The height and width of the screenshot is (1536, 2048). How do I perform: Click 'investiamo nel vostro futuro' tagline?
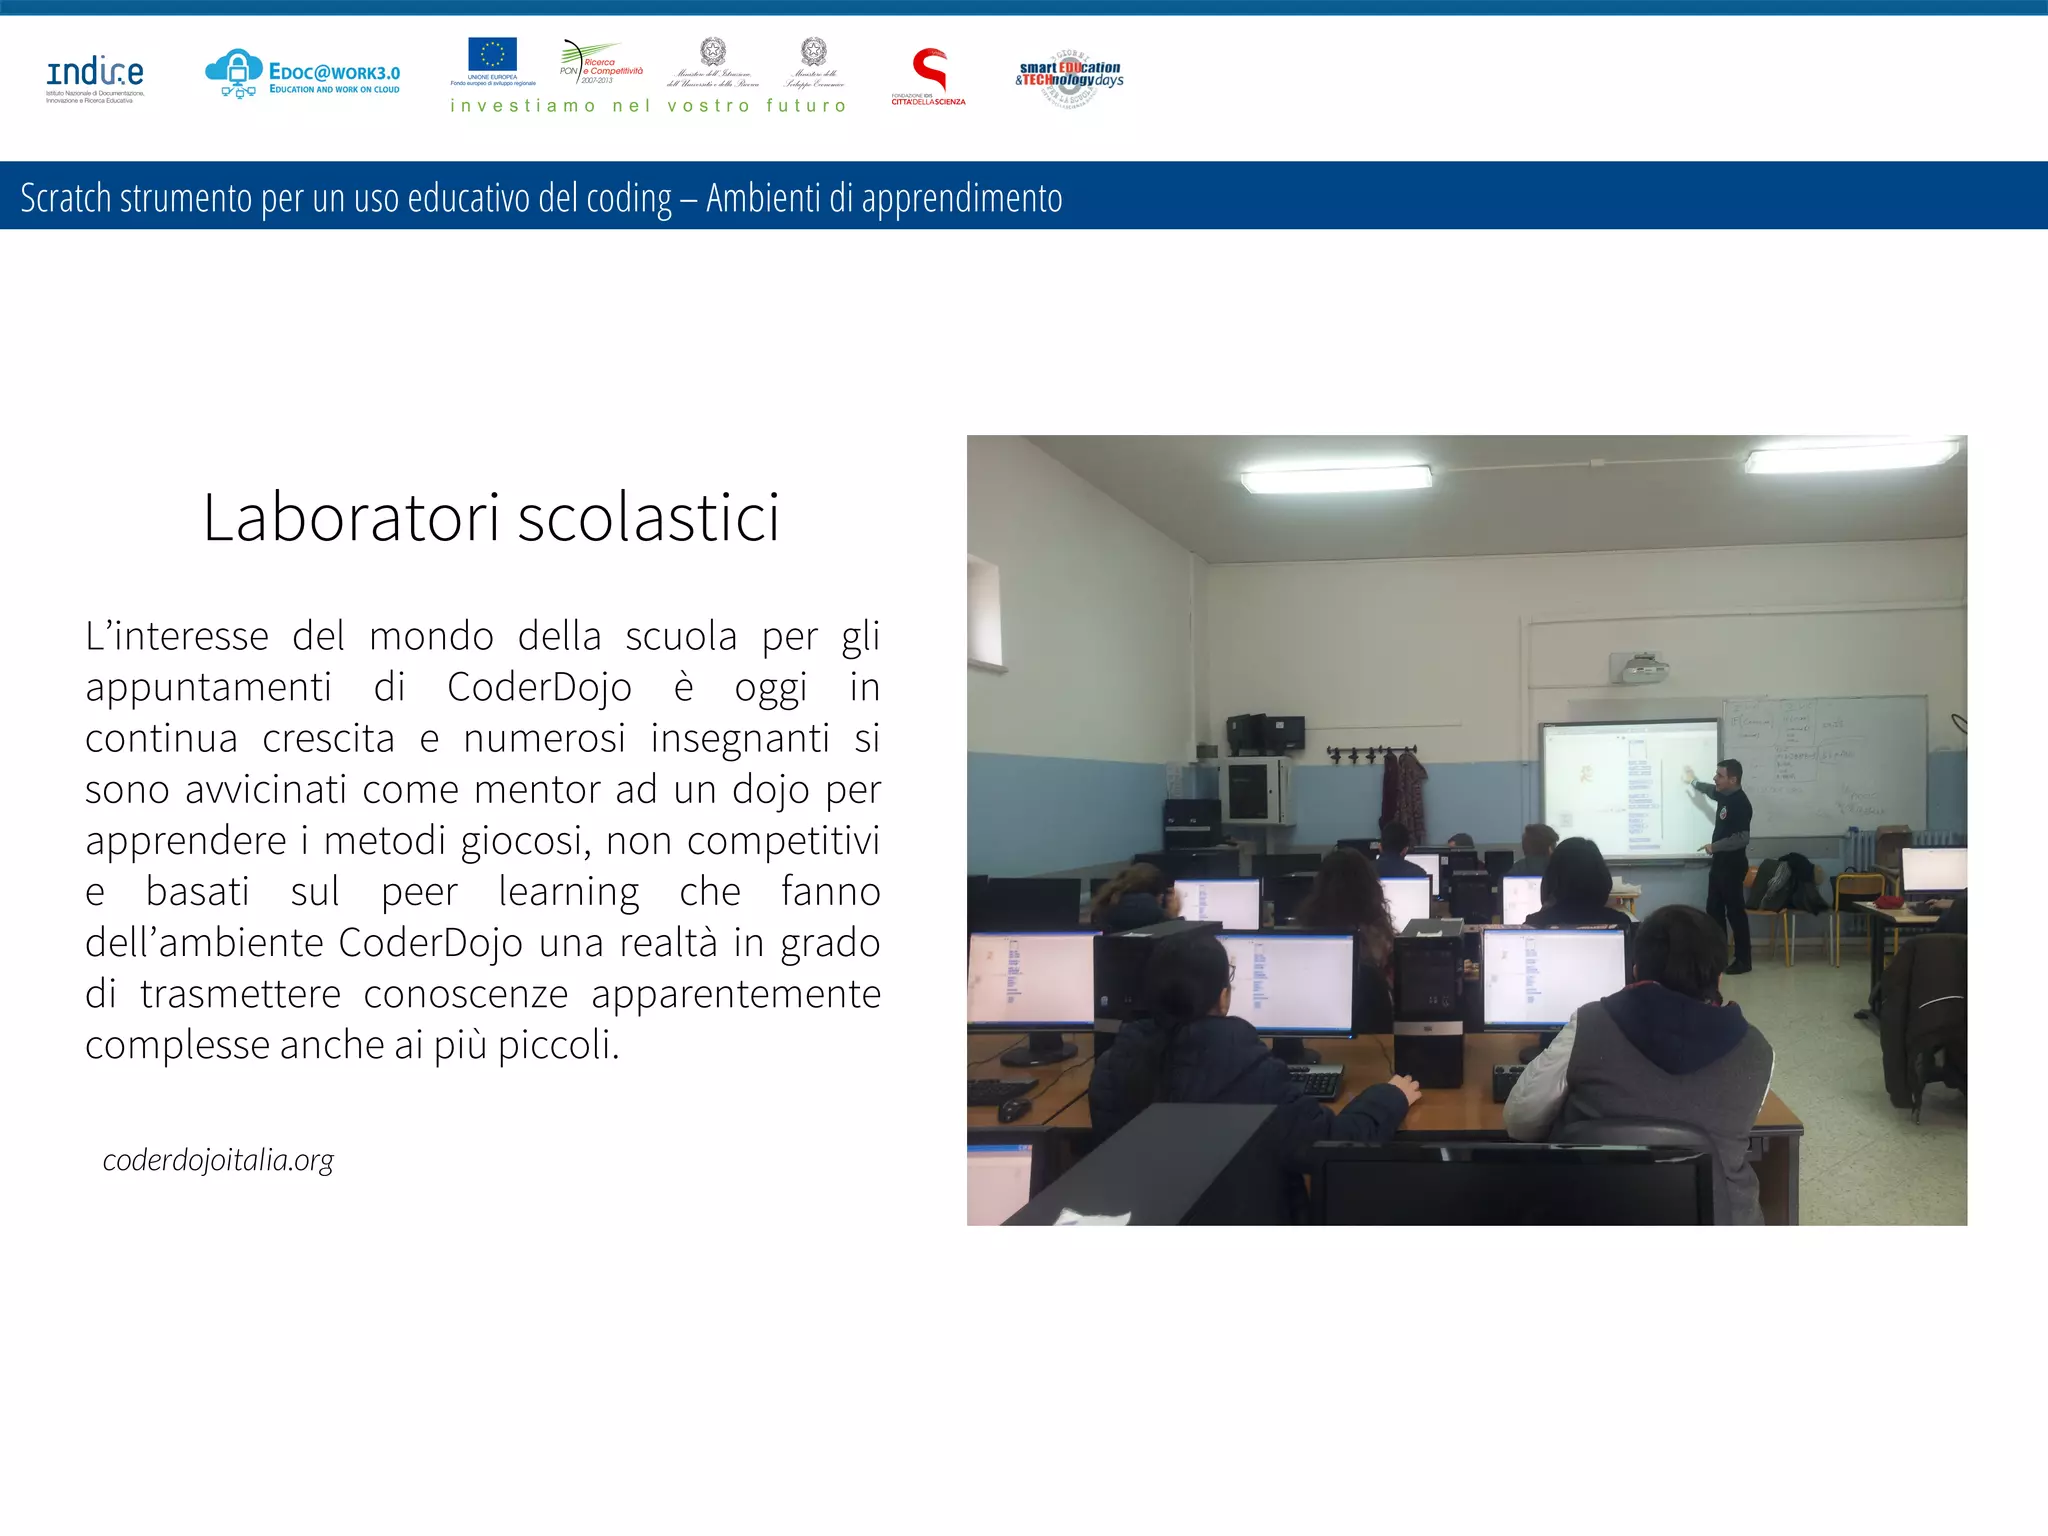pos(648,105)
